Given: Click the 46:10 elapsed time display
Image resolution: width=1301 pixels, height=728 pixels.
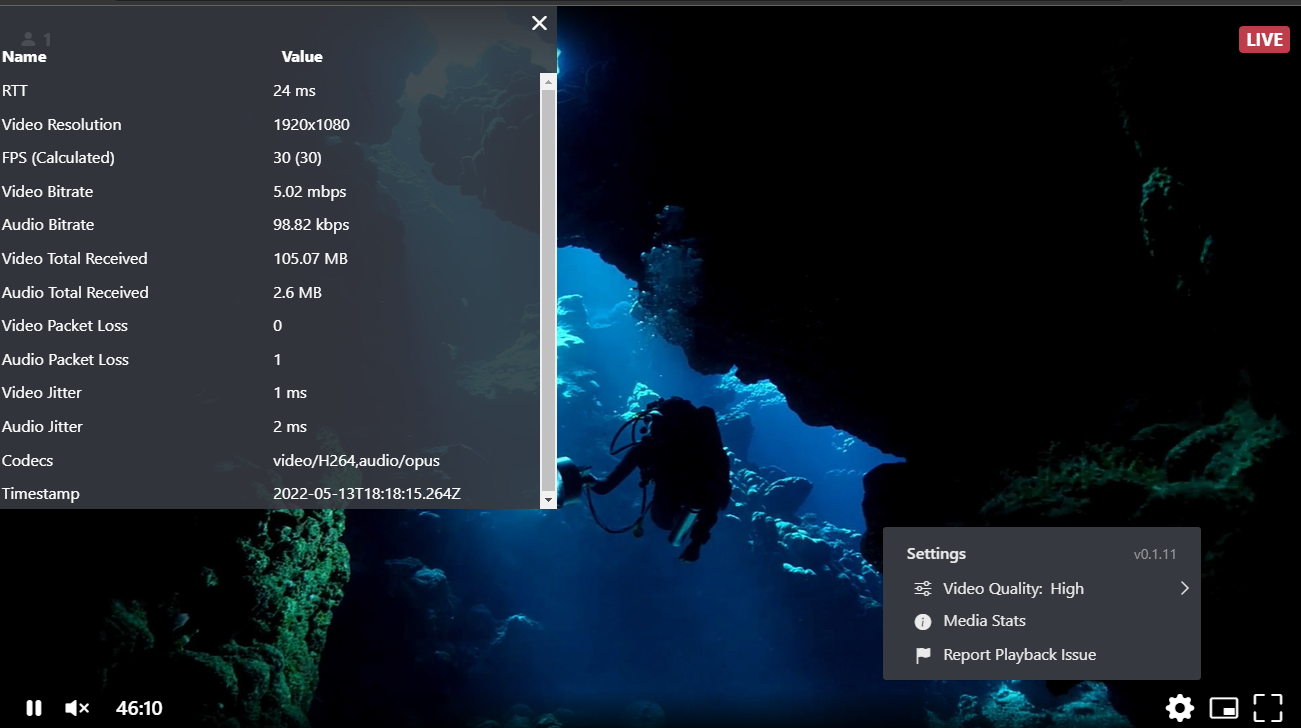Looking at the screenshot, I should pos(139,708).
